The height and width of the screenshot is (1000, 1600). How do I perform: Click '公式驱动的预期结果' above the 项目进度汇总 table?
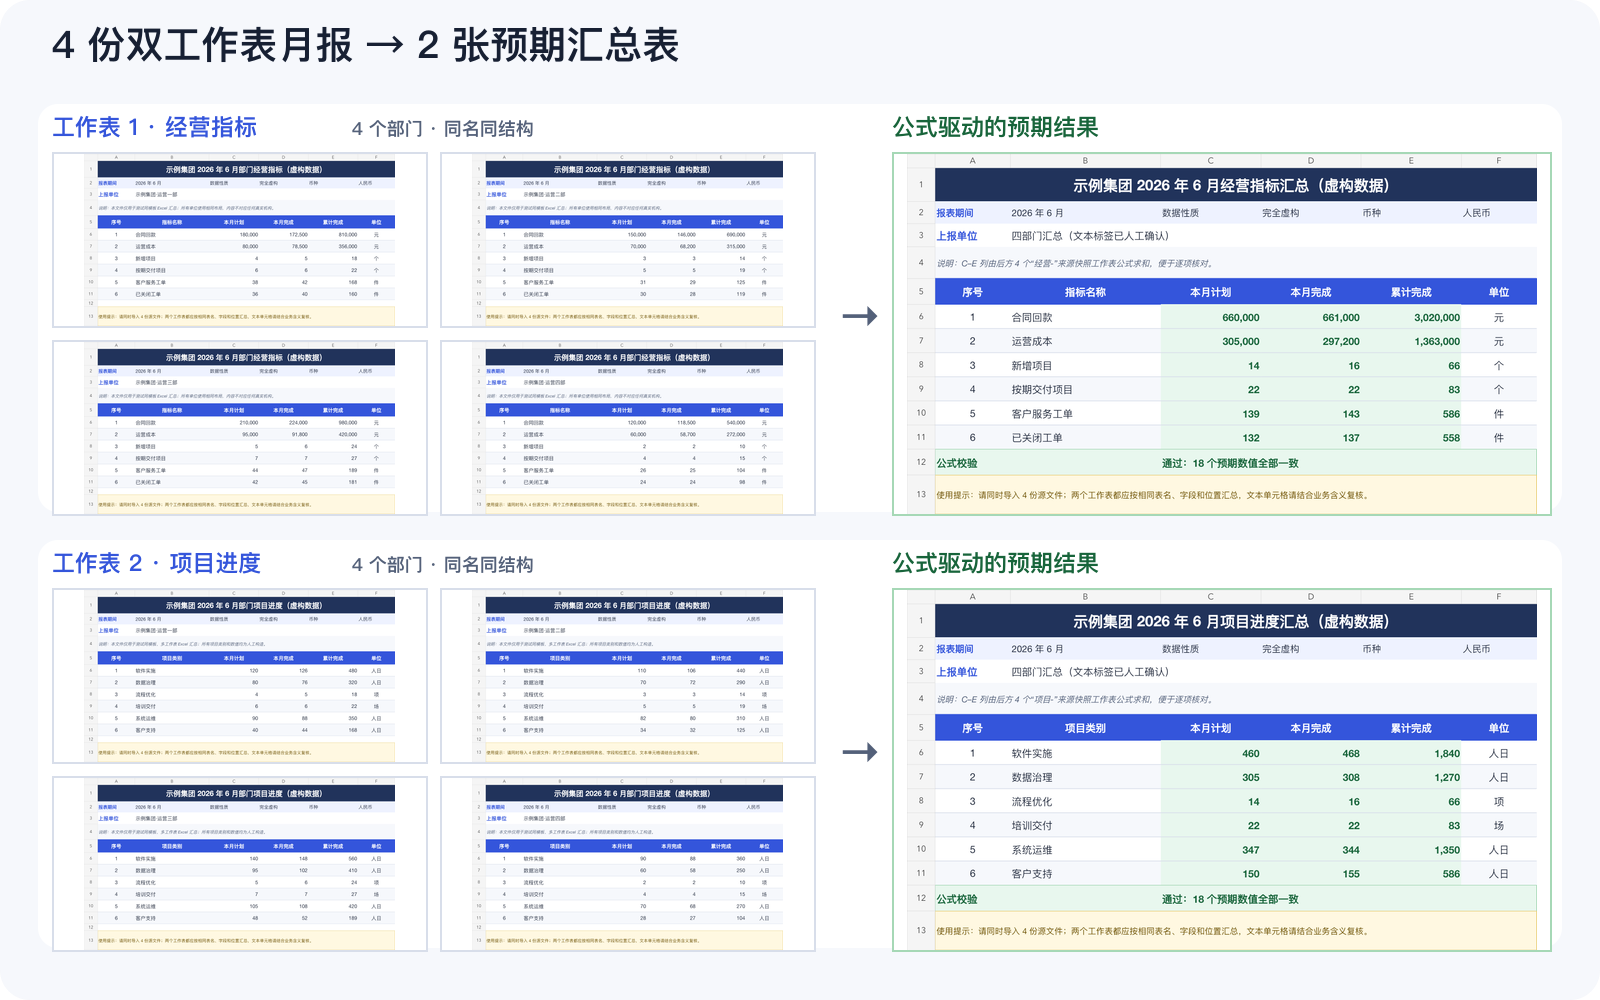pos(995,563)
